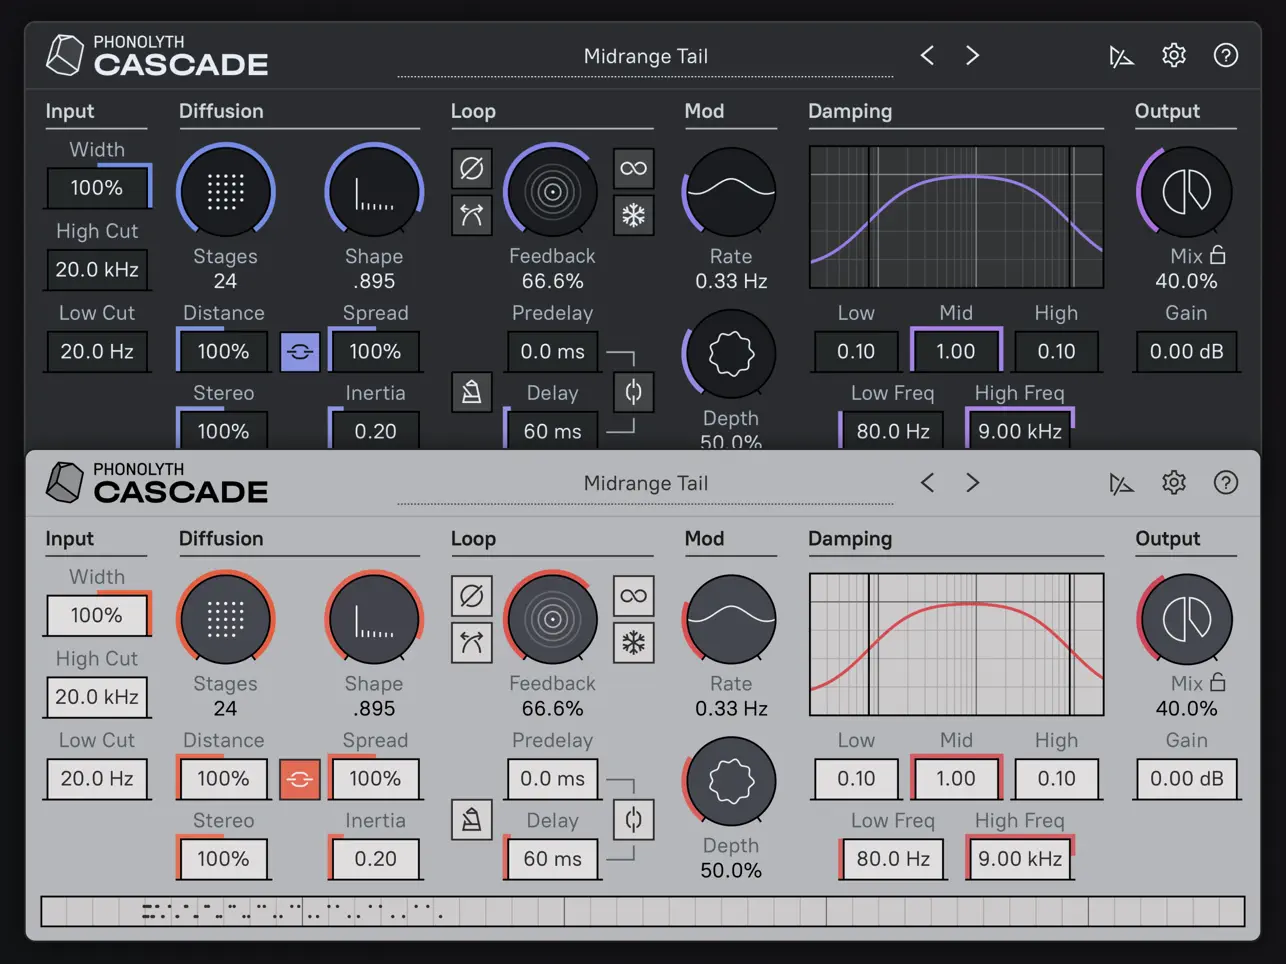Toggle crossed-arrows button in light Loop section
1286x964 pixels.
click(471, 643)
